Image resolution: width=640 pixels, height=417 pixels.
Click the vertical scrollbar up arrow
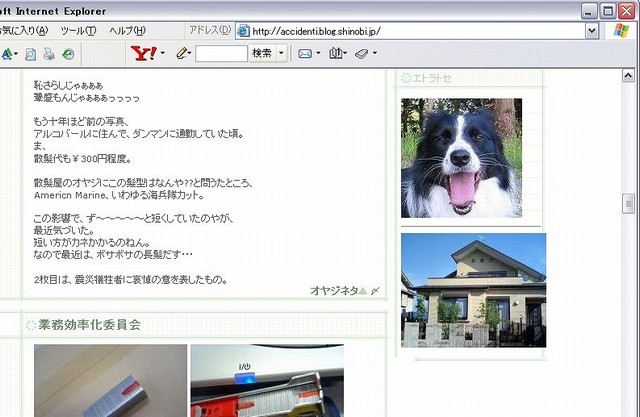tap(628, 76)
